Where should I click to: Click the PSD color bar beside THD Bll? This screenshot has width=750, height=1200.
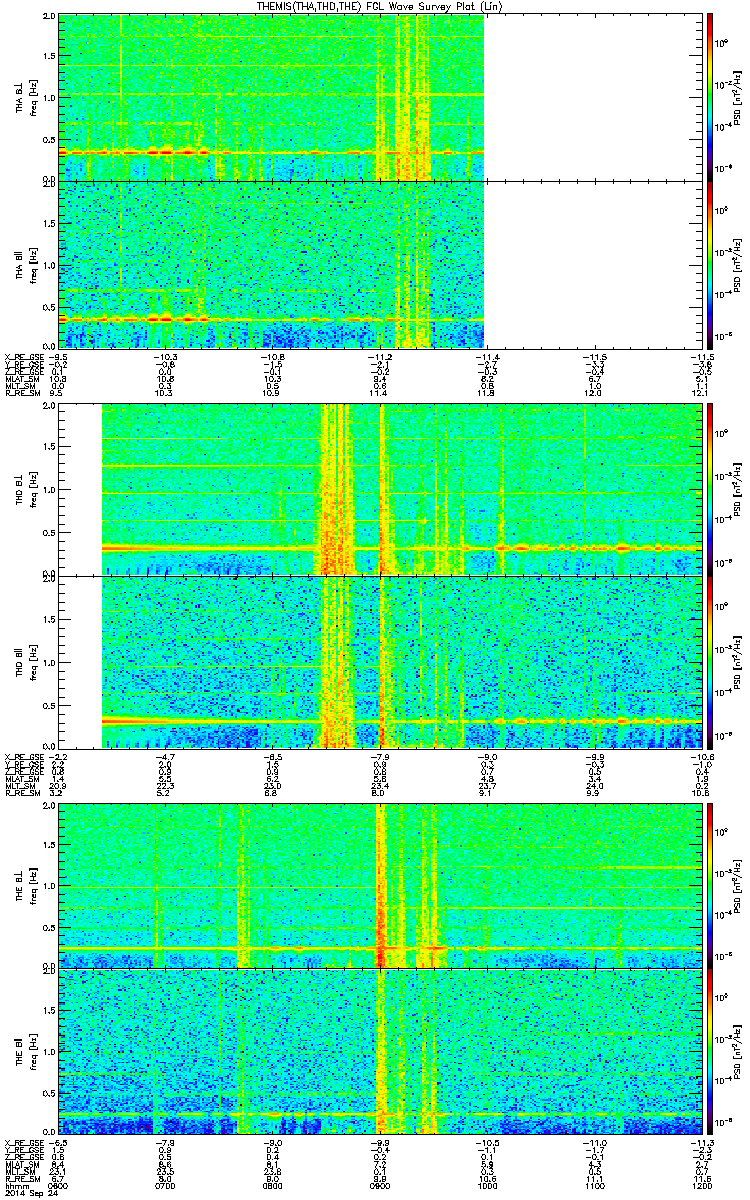[710, 662]
